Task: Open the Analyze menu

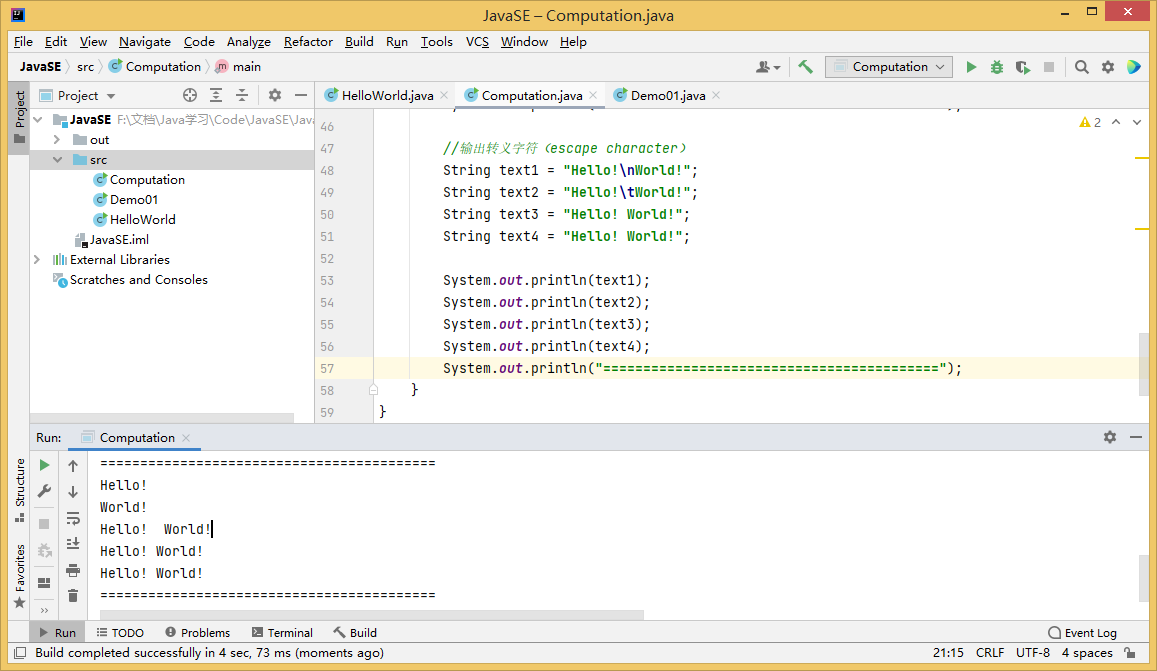Action: [x=249, y=41]
